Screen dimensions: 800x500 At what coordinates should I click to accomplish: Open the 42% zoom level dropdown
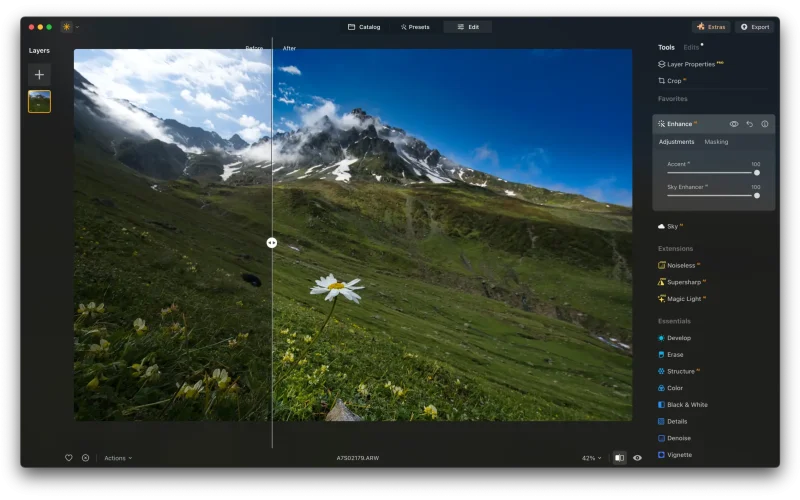pos(592,458)
